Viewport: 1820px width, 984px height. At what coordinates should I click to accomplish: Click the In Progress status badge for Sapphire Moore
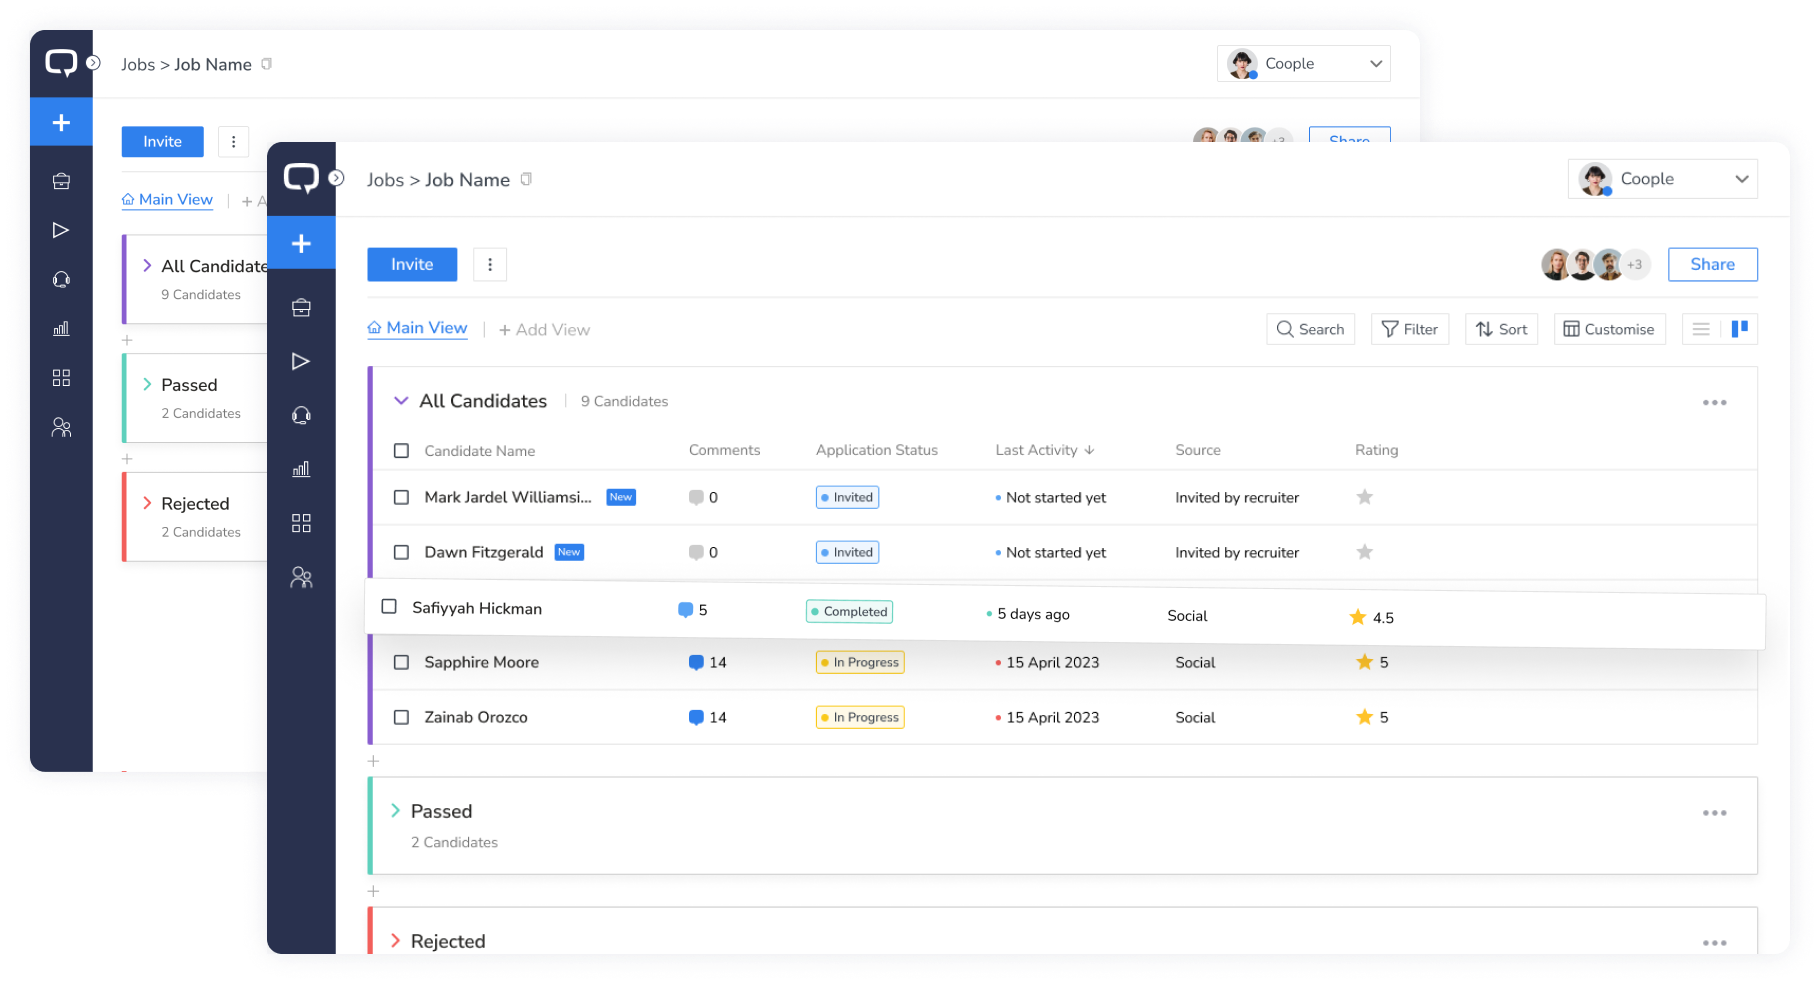[x=860, y=662]
